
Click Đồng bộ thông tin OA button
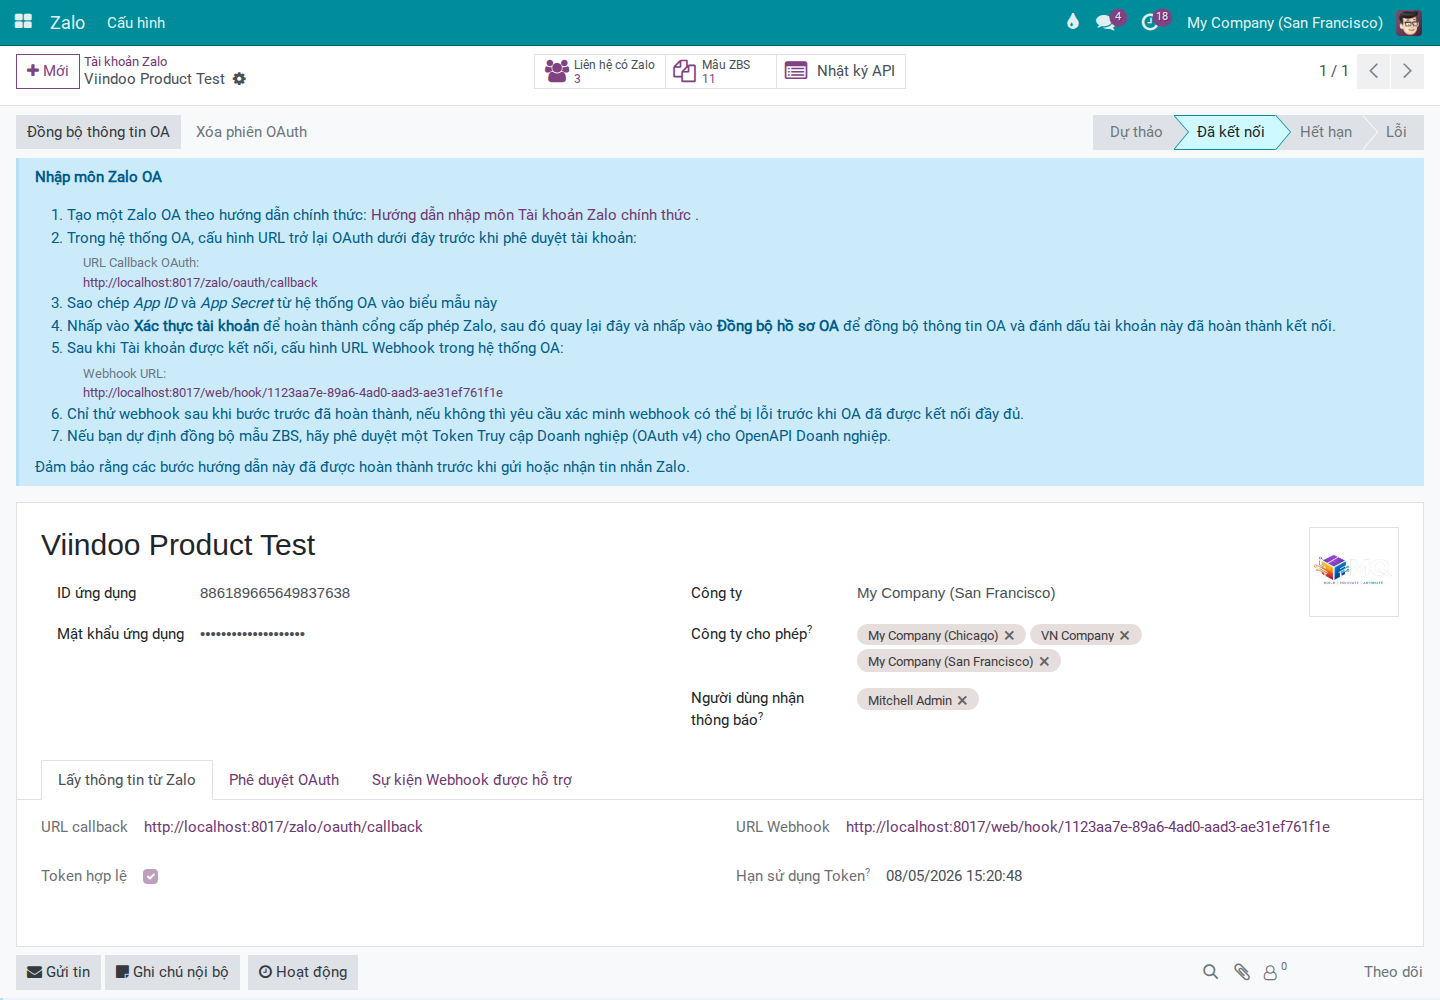click(x=98, y=132)
